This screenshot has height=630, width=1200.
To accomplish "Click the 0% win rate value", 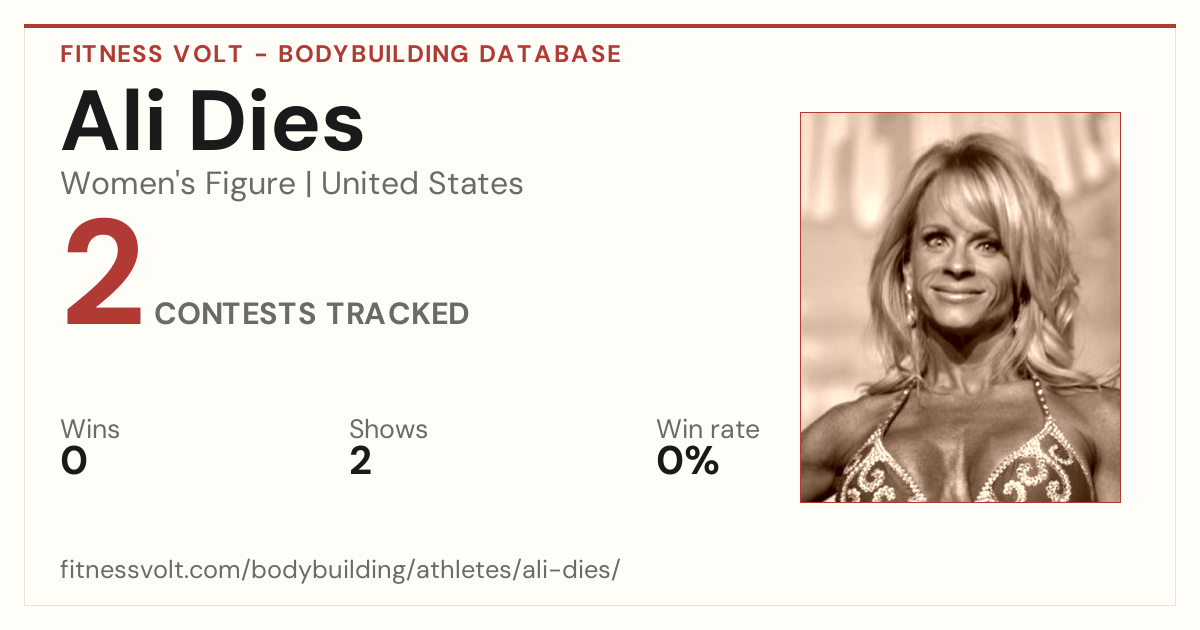I will (x=688, y=461).
